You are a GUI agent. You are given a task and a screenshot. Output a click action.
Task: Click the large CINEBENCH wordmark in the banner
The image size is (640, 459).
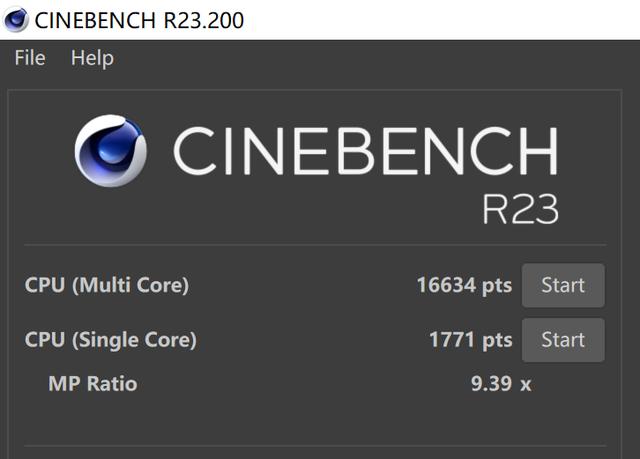point(365,152)
